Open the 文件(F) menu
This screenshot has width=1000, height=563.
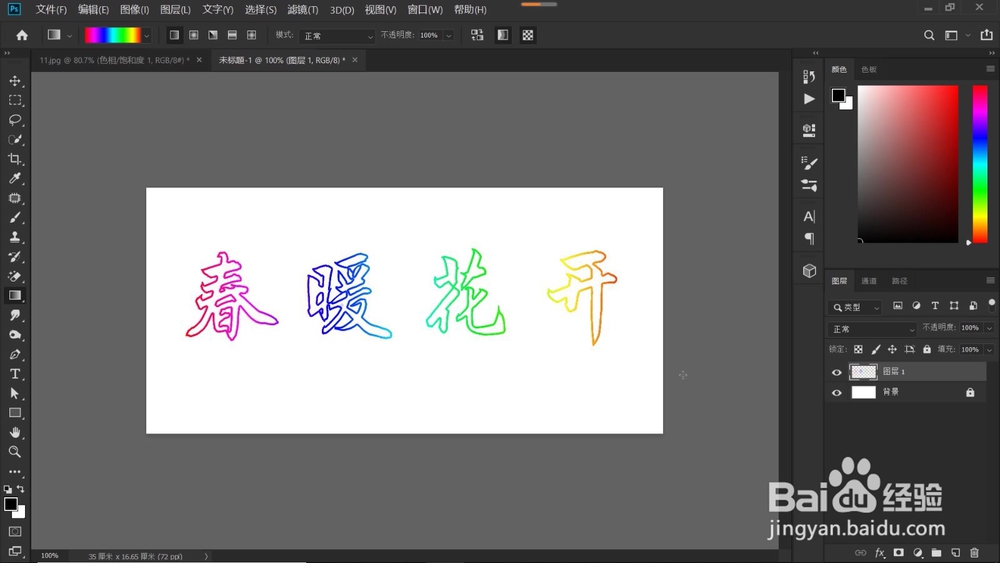tap(51, 10)
